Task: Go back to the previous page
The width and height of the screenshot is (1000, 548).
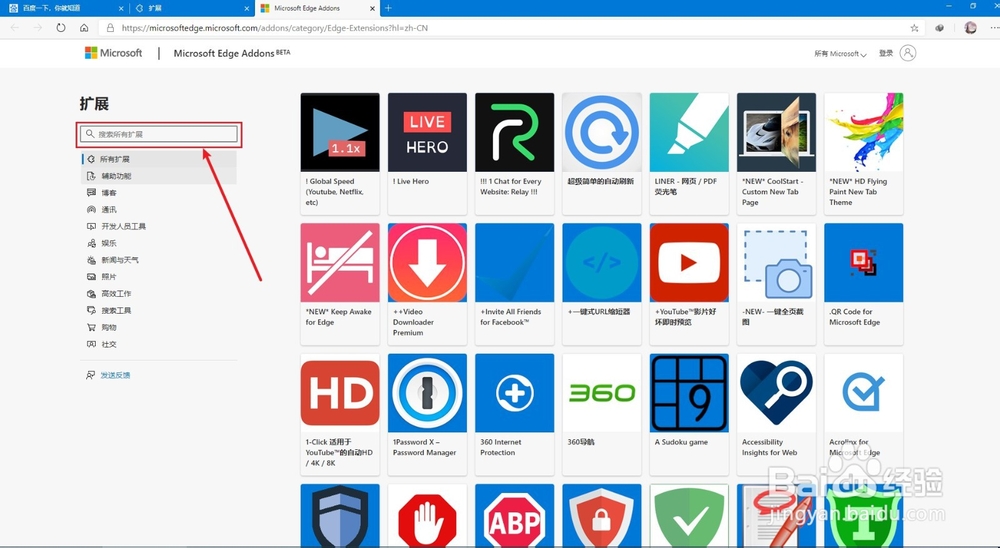Action: (x=15, y=28)
